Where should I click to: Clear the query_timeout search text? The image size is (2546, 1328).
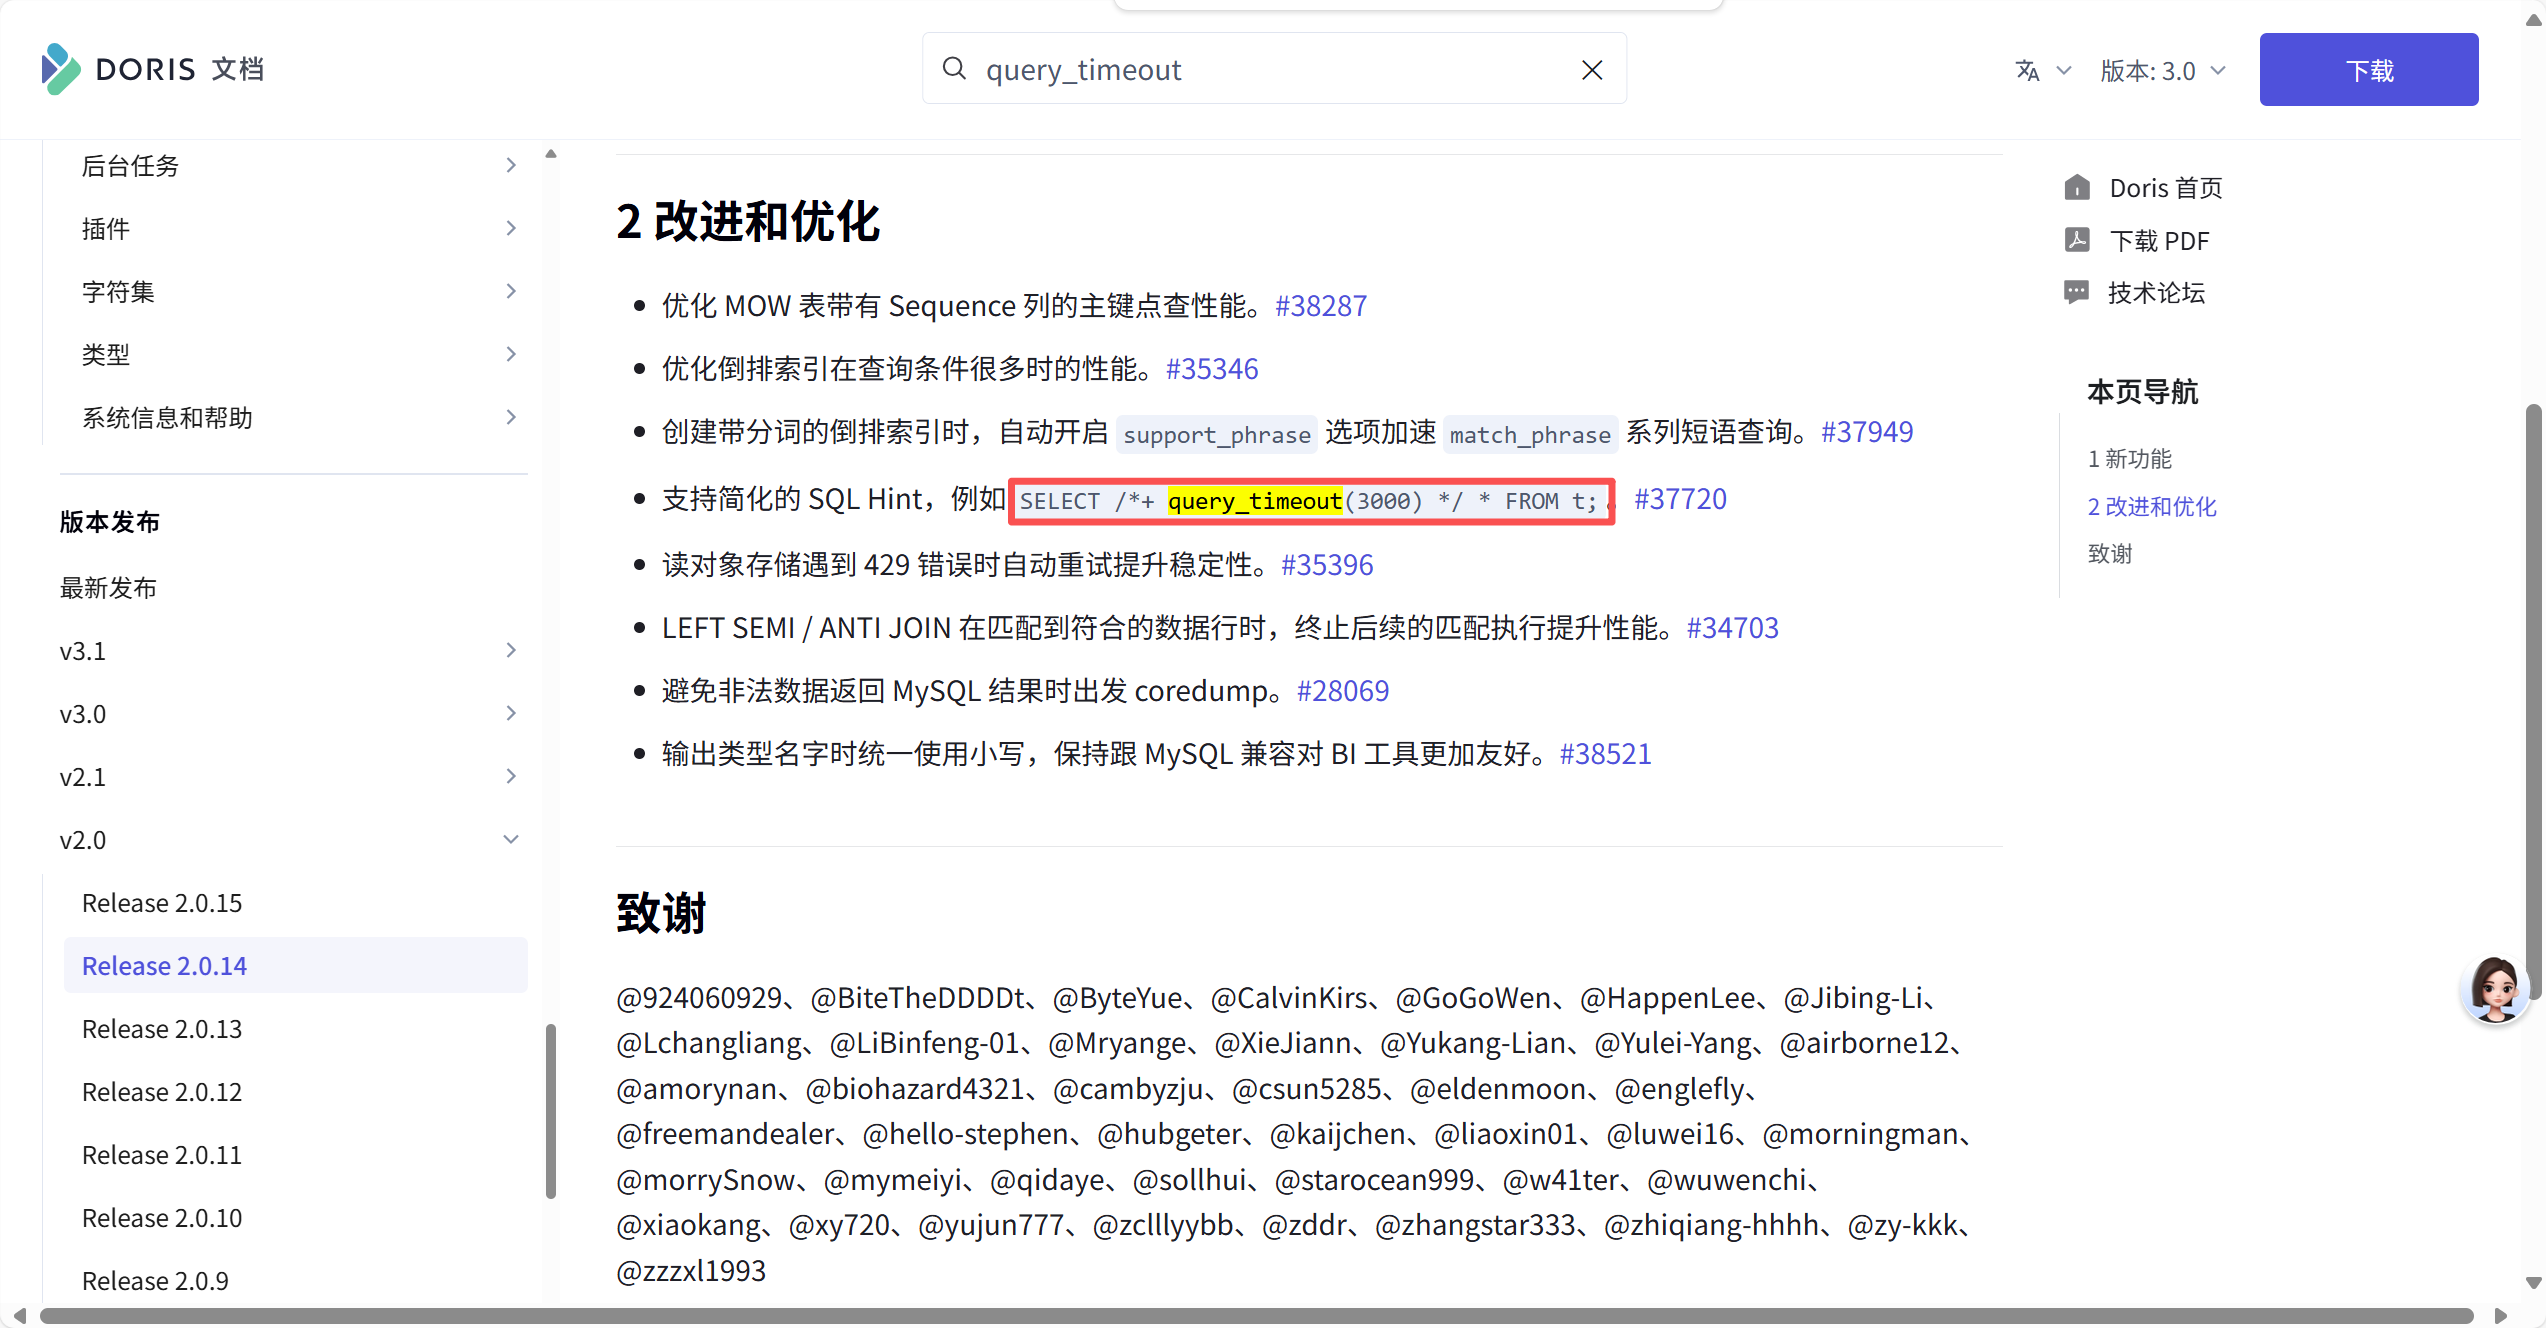tap(1592, 69)
